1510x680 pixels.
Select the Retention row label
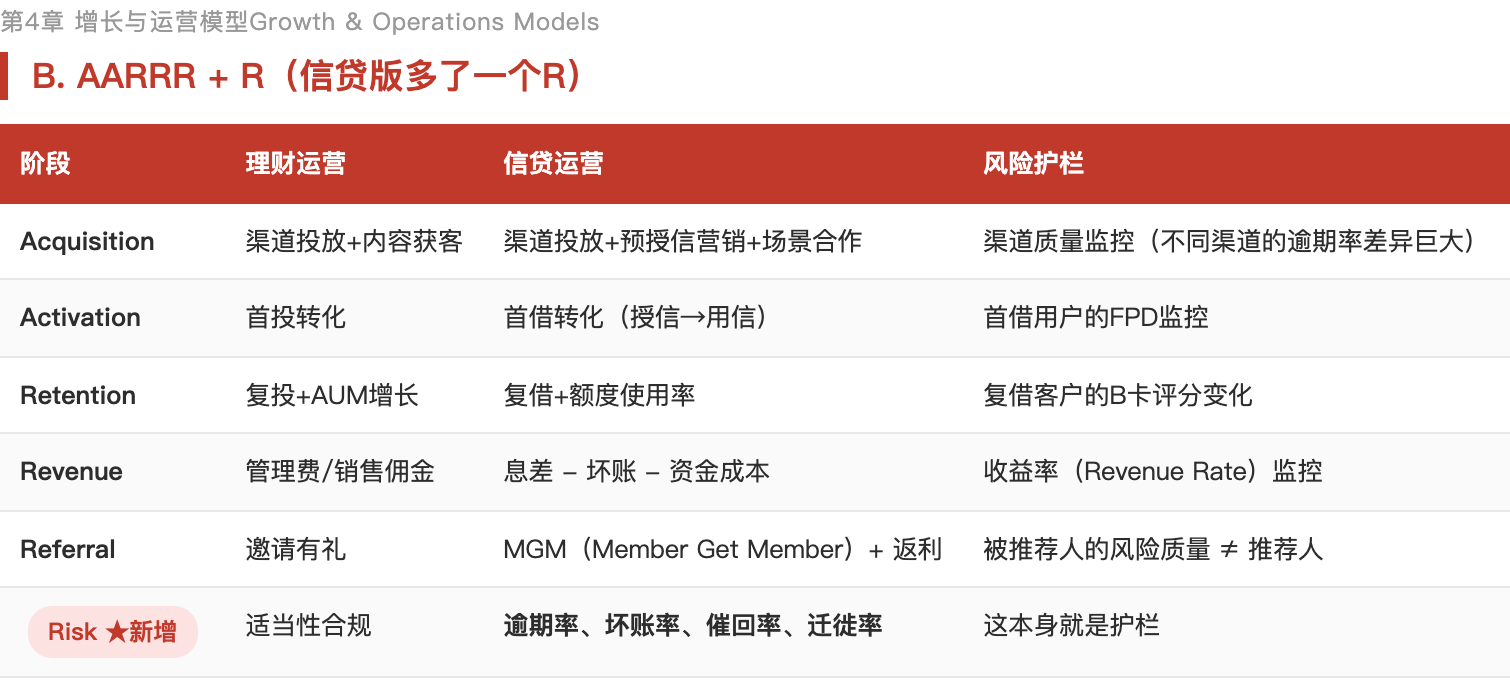tap(78, 395)
